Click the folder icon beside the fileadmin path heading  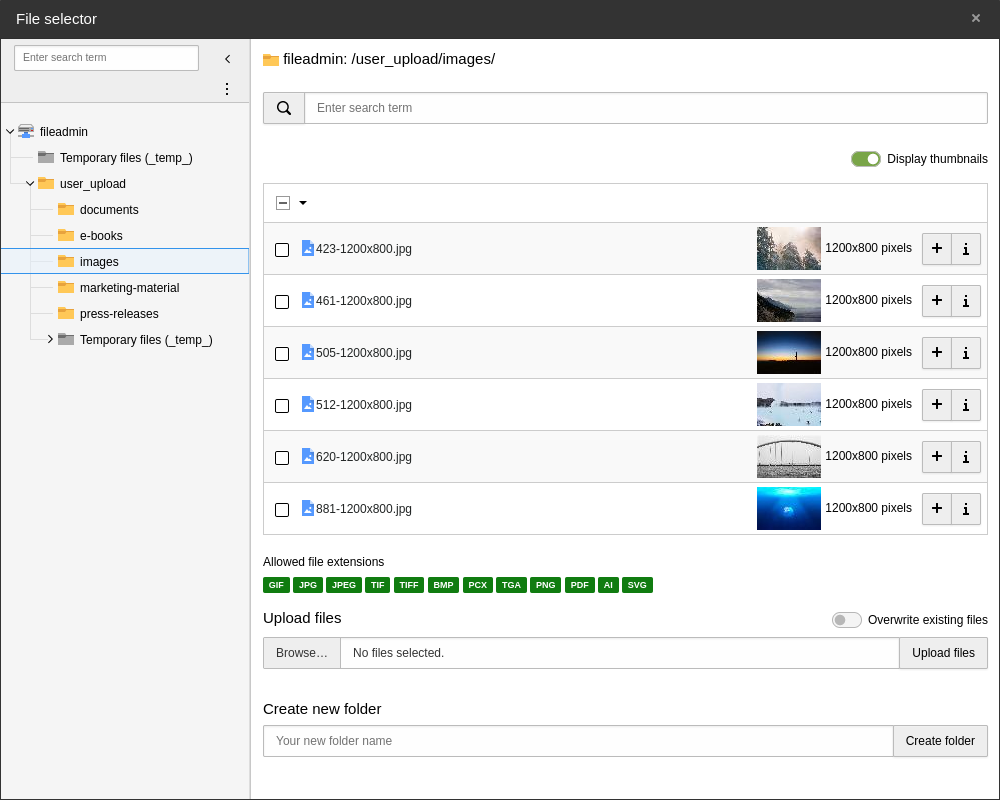271,60
